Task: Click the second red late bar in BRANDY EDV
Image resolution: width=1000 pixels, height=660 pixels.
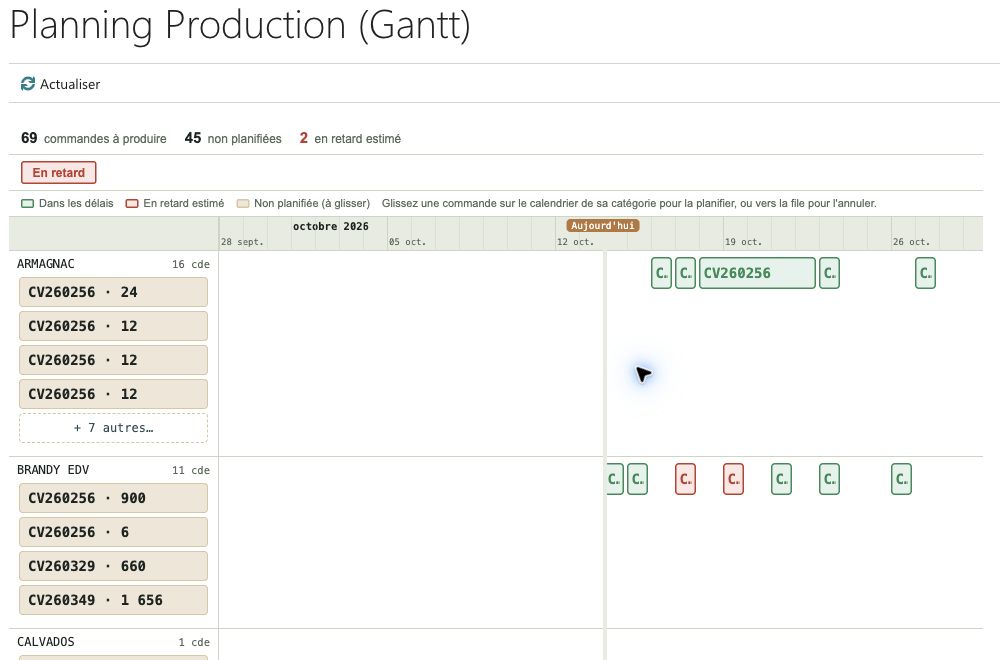Action: [x=733, y=479]
